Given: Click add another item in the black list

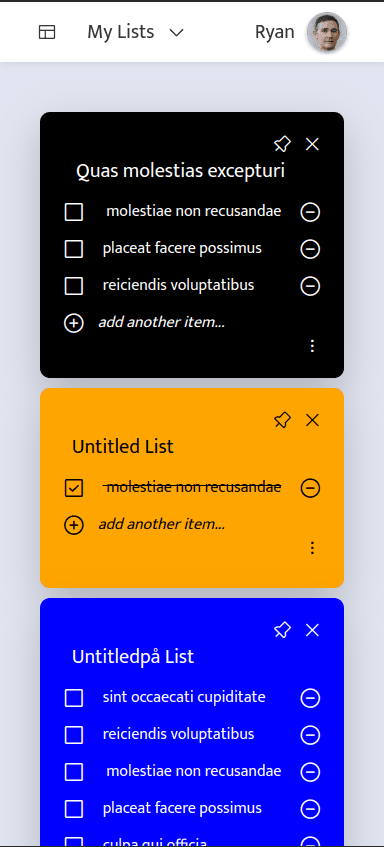Looking at the screenshot, I should (x=161, y=322).
